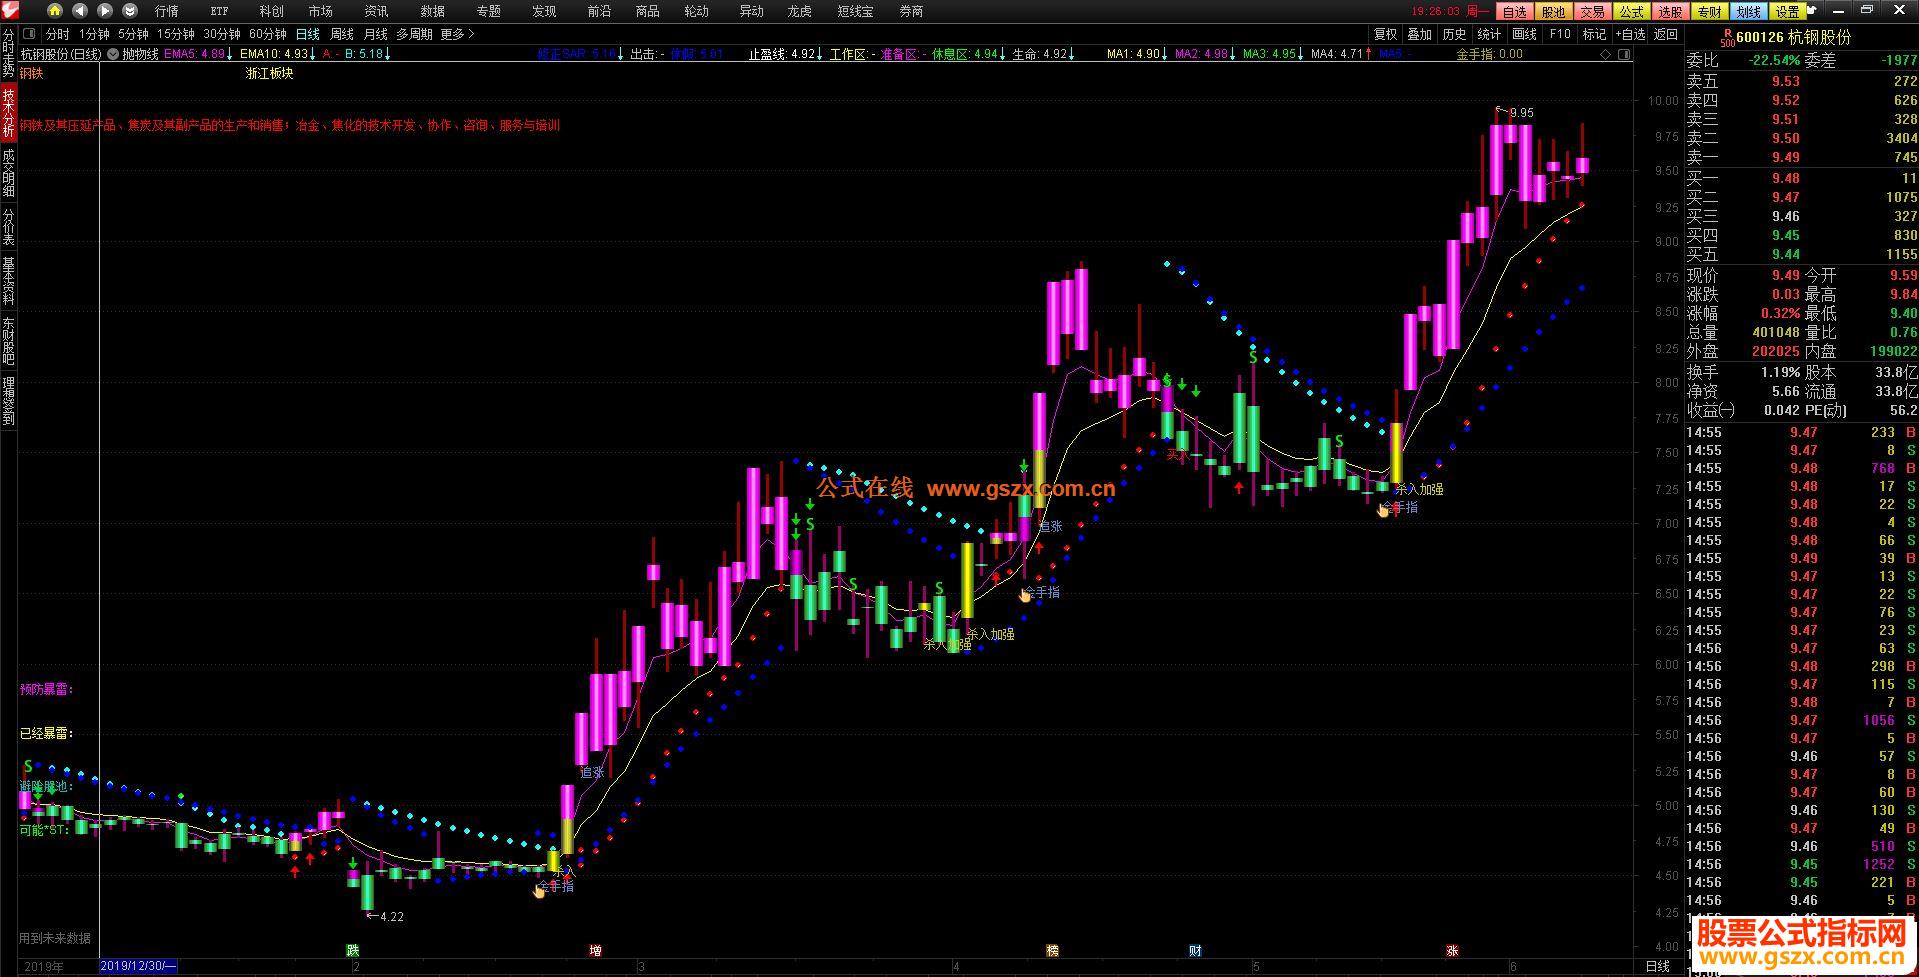This screenshot has height=977, width=1919.
Task: Click the 浙江板块 label
Action: tap(270, 74)
